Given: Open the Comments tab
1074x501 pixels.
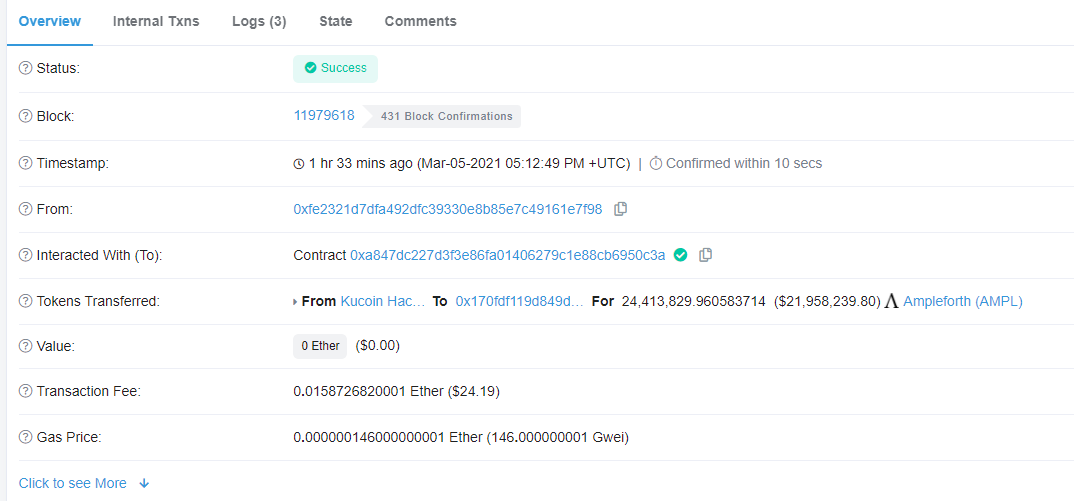Looking at the screenshot, I should click(x=421, y=21).
